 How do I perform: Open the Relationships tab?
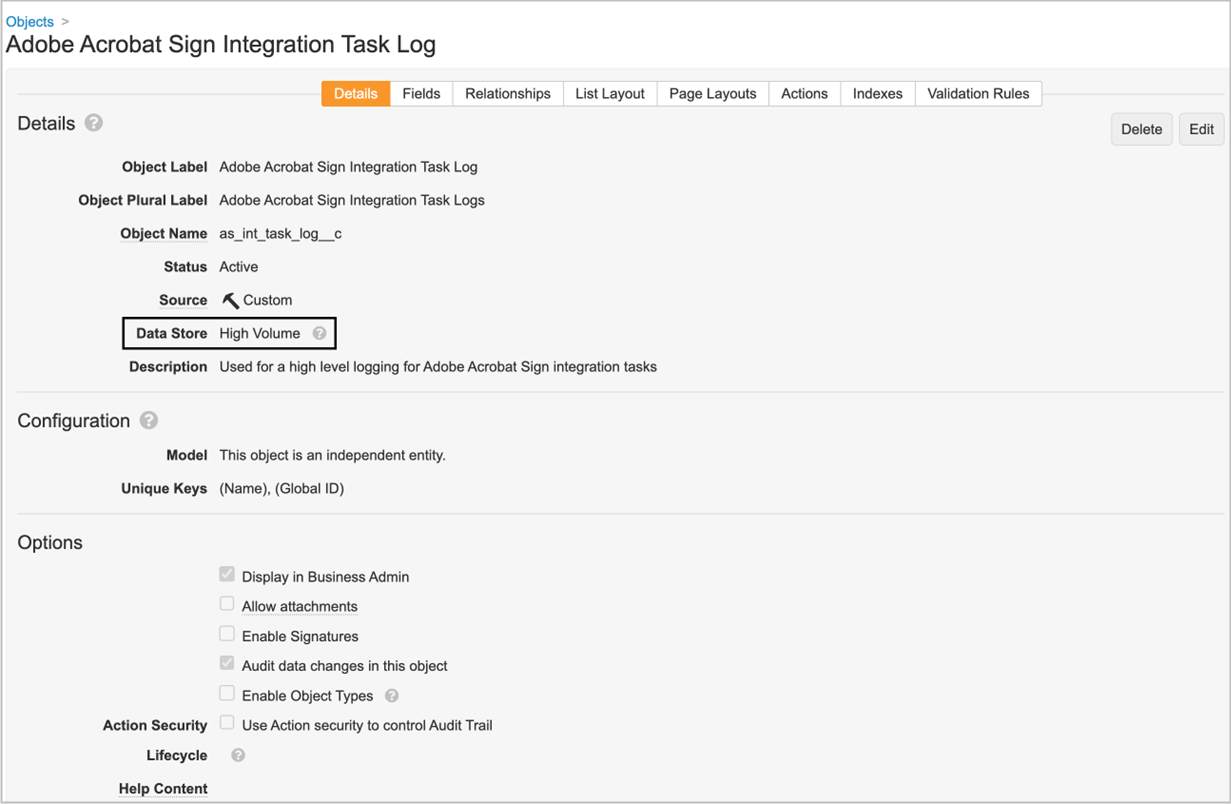click(x=507, y=93)
